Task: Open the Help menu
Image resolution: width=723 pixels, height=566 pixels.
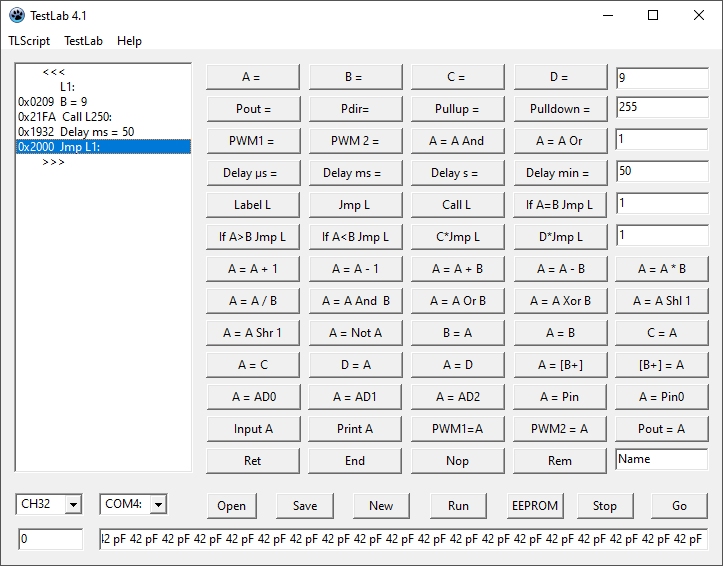Action: pyautogui.click(x=129, y=41)
